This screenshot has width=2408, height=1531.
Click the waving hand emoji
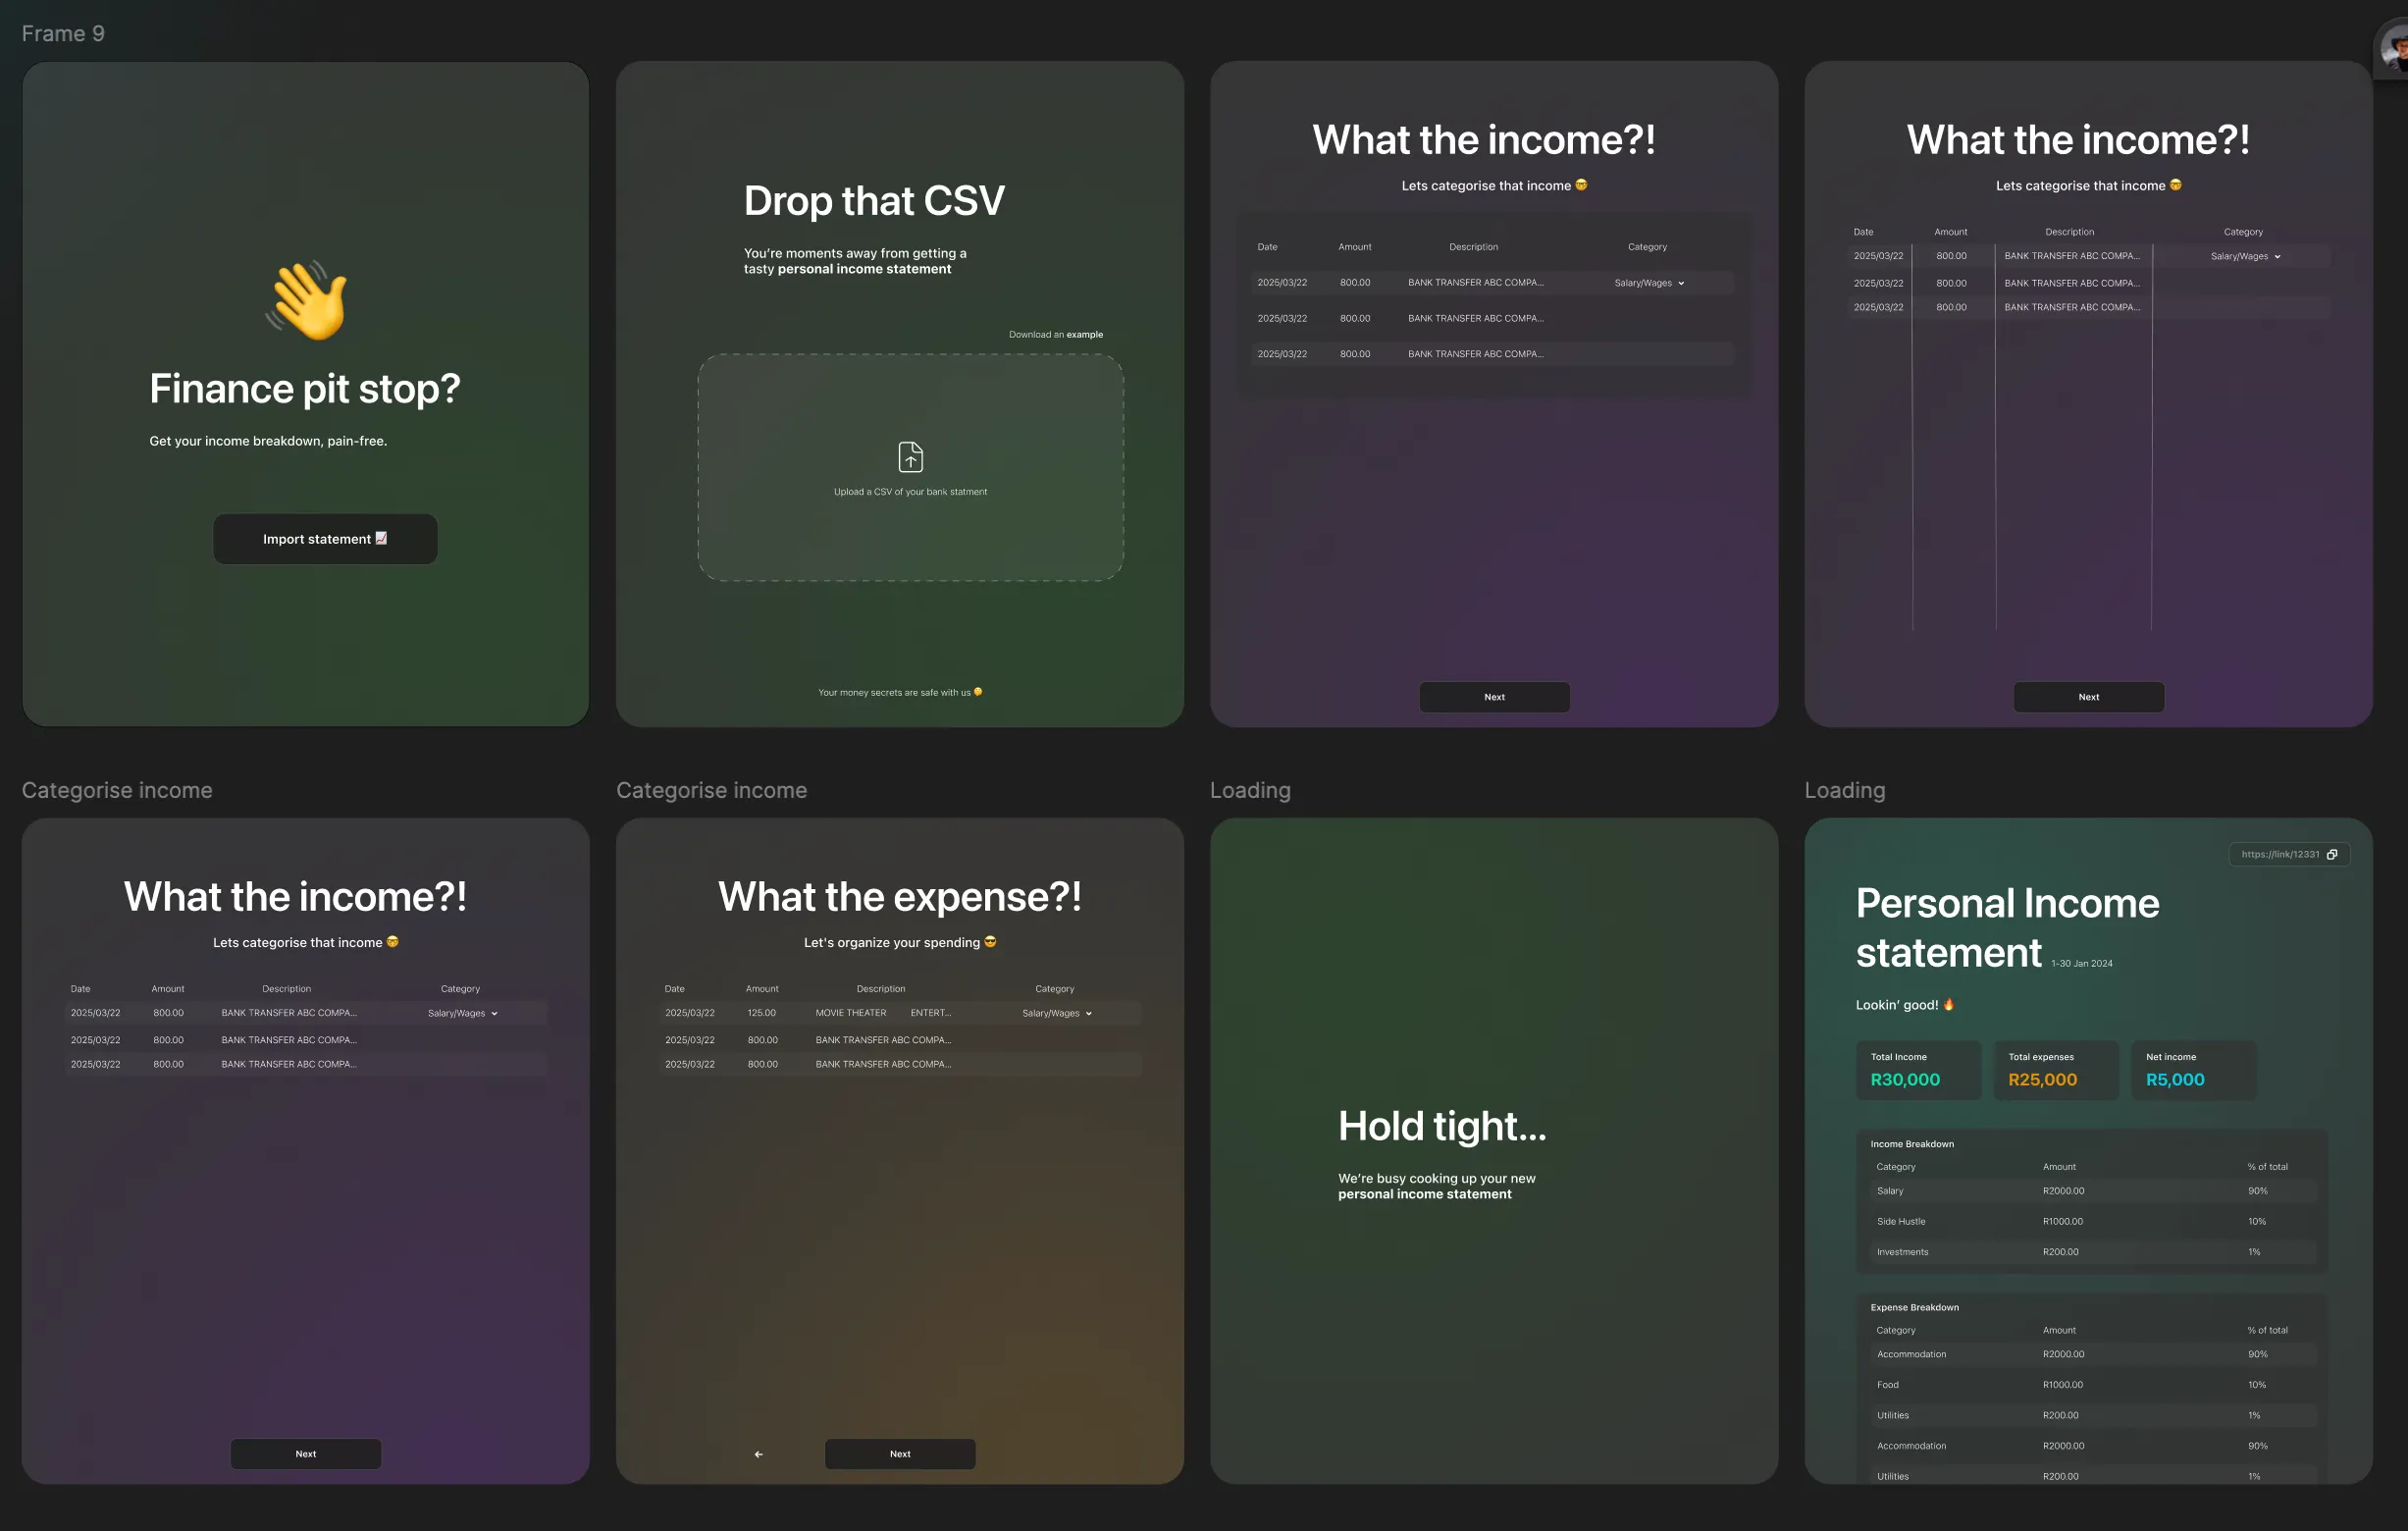coord(307,301)
